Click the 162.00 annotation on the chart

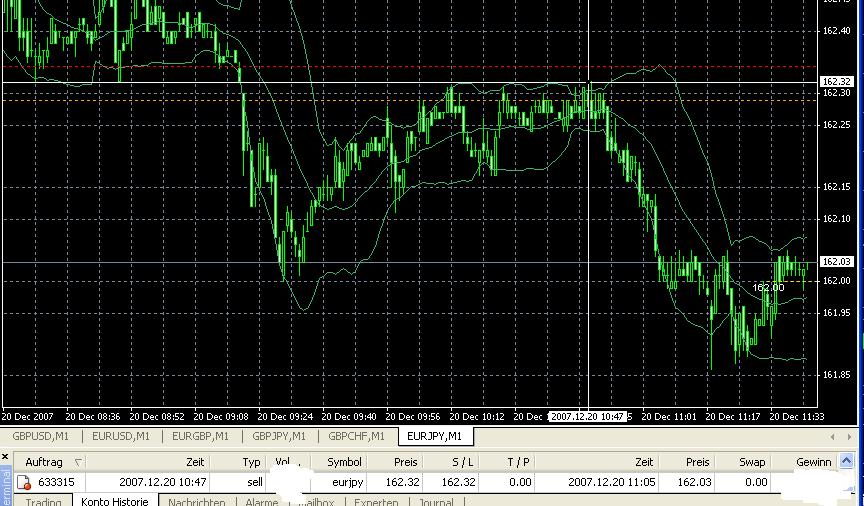768,288
